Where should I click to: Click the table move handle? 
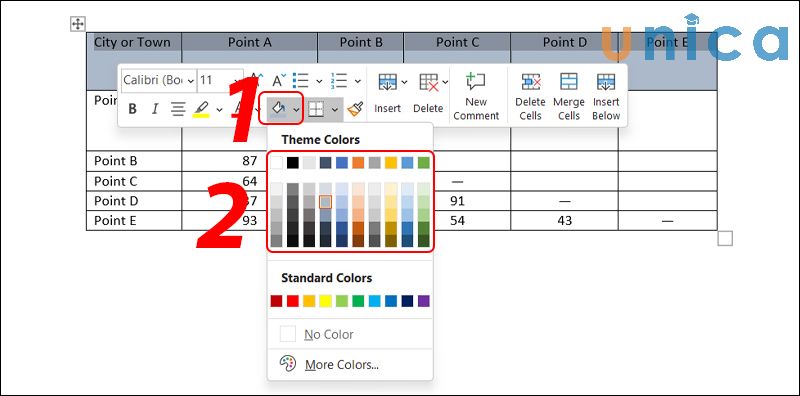point(78,23)
